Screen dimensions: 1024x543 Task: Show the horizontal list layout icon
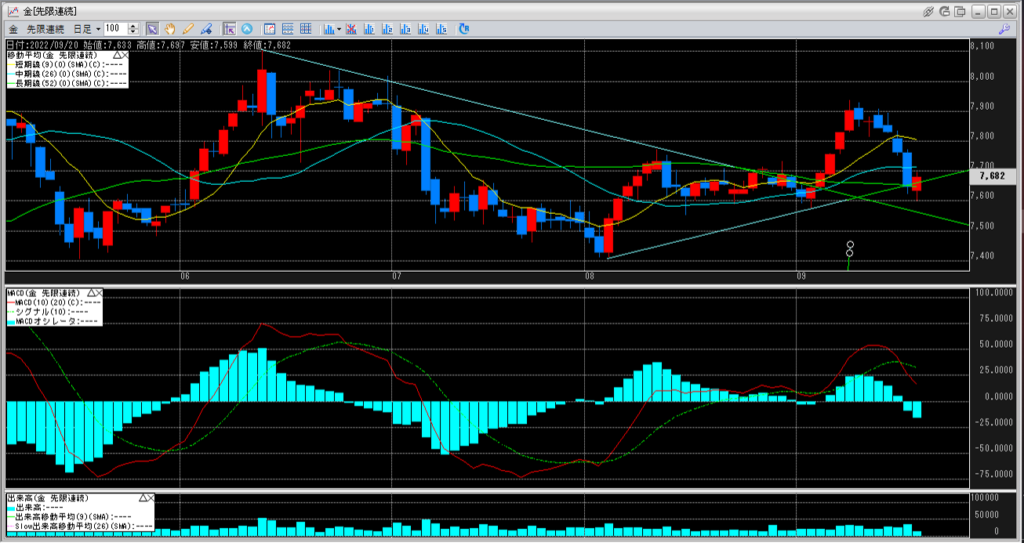point(287,29)
